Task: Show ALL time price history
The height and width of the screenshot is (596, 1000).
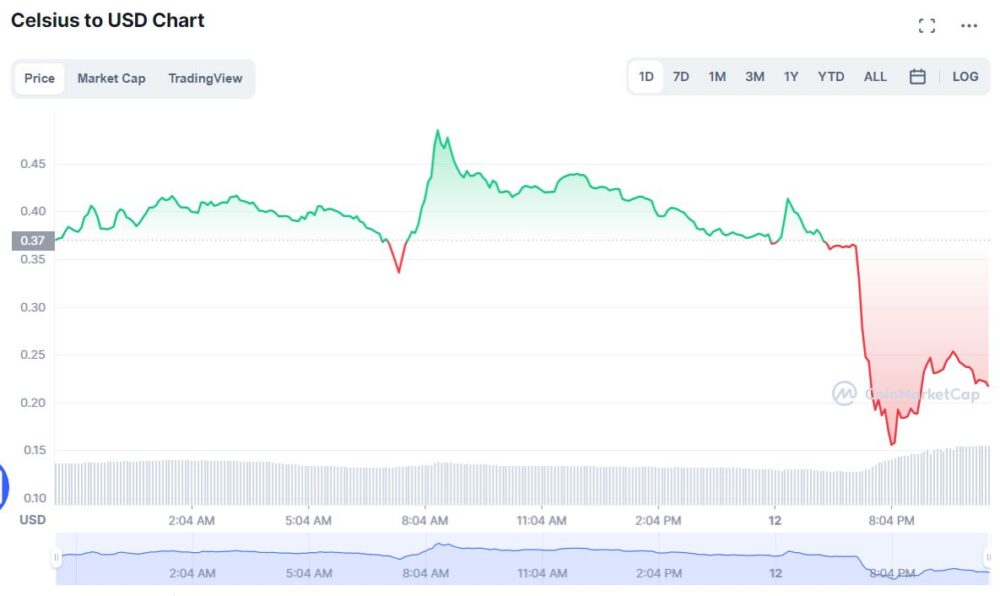Action: coord(875,77)
